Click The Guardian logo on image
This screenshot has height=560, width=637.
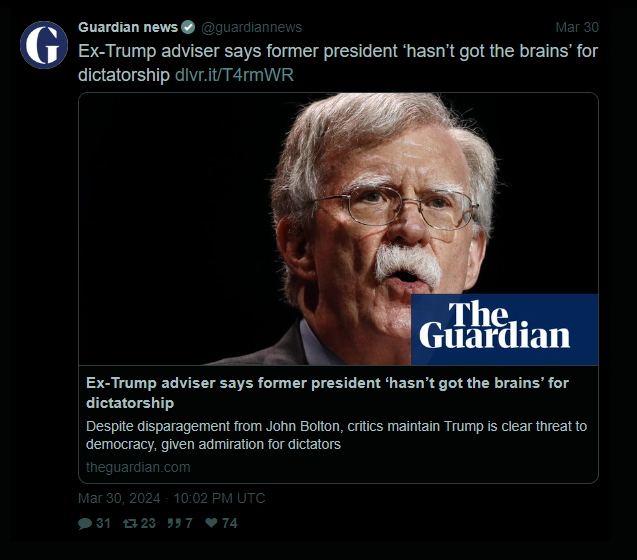pos(504,329)
